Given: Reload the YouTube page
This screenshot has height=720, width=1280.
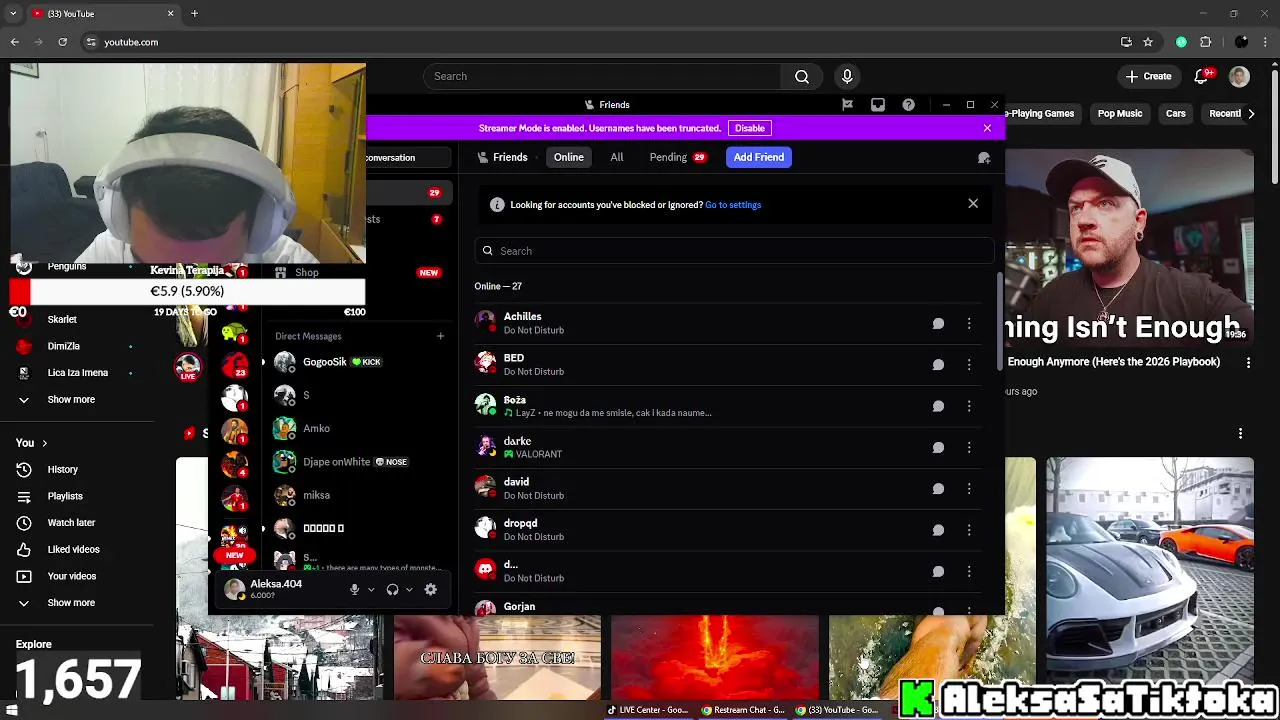Looking at the screenshot, I should [x=62, y=42].
